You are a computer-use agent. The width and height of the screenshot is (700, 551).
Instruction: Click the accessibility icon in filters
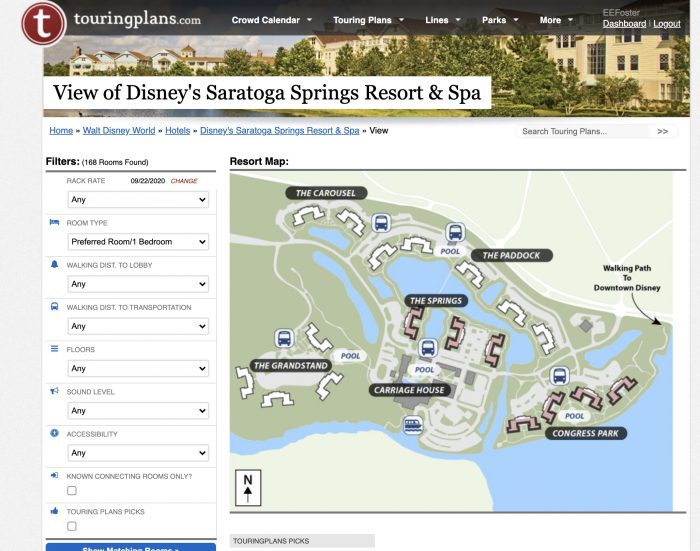pyautogui.click(x=54, y=433)
